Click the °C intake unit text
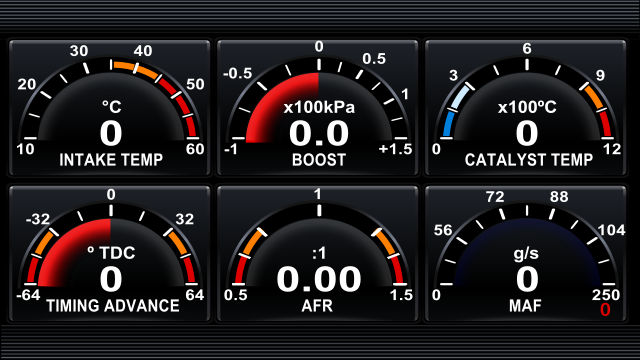640x360 pixels. point(111,107)
